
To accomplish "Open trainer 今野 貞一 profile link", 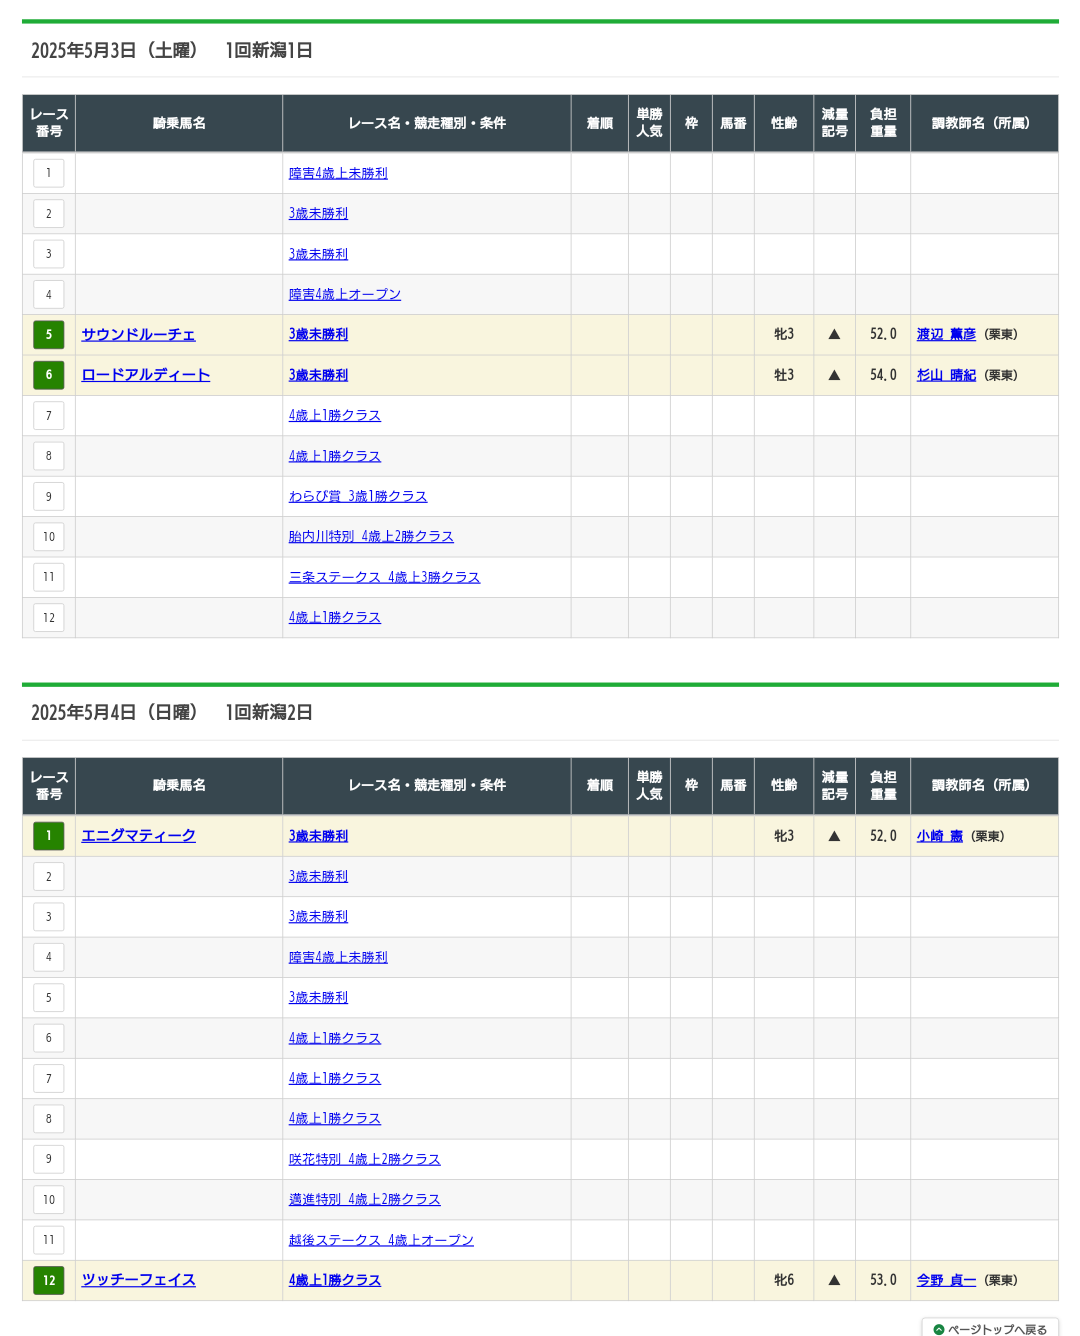I will pos(946,1280).
